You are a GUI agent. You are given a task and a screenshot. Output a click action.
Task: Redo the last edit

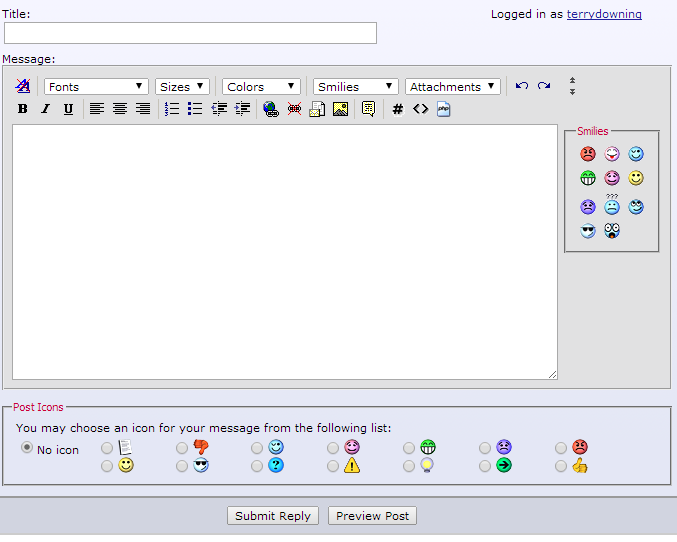point(544,86)
